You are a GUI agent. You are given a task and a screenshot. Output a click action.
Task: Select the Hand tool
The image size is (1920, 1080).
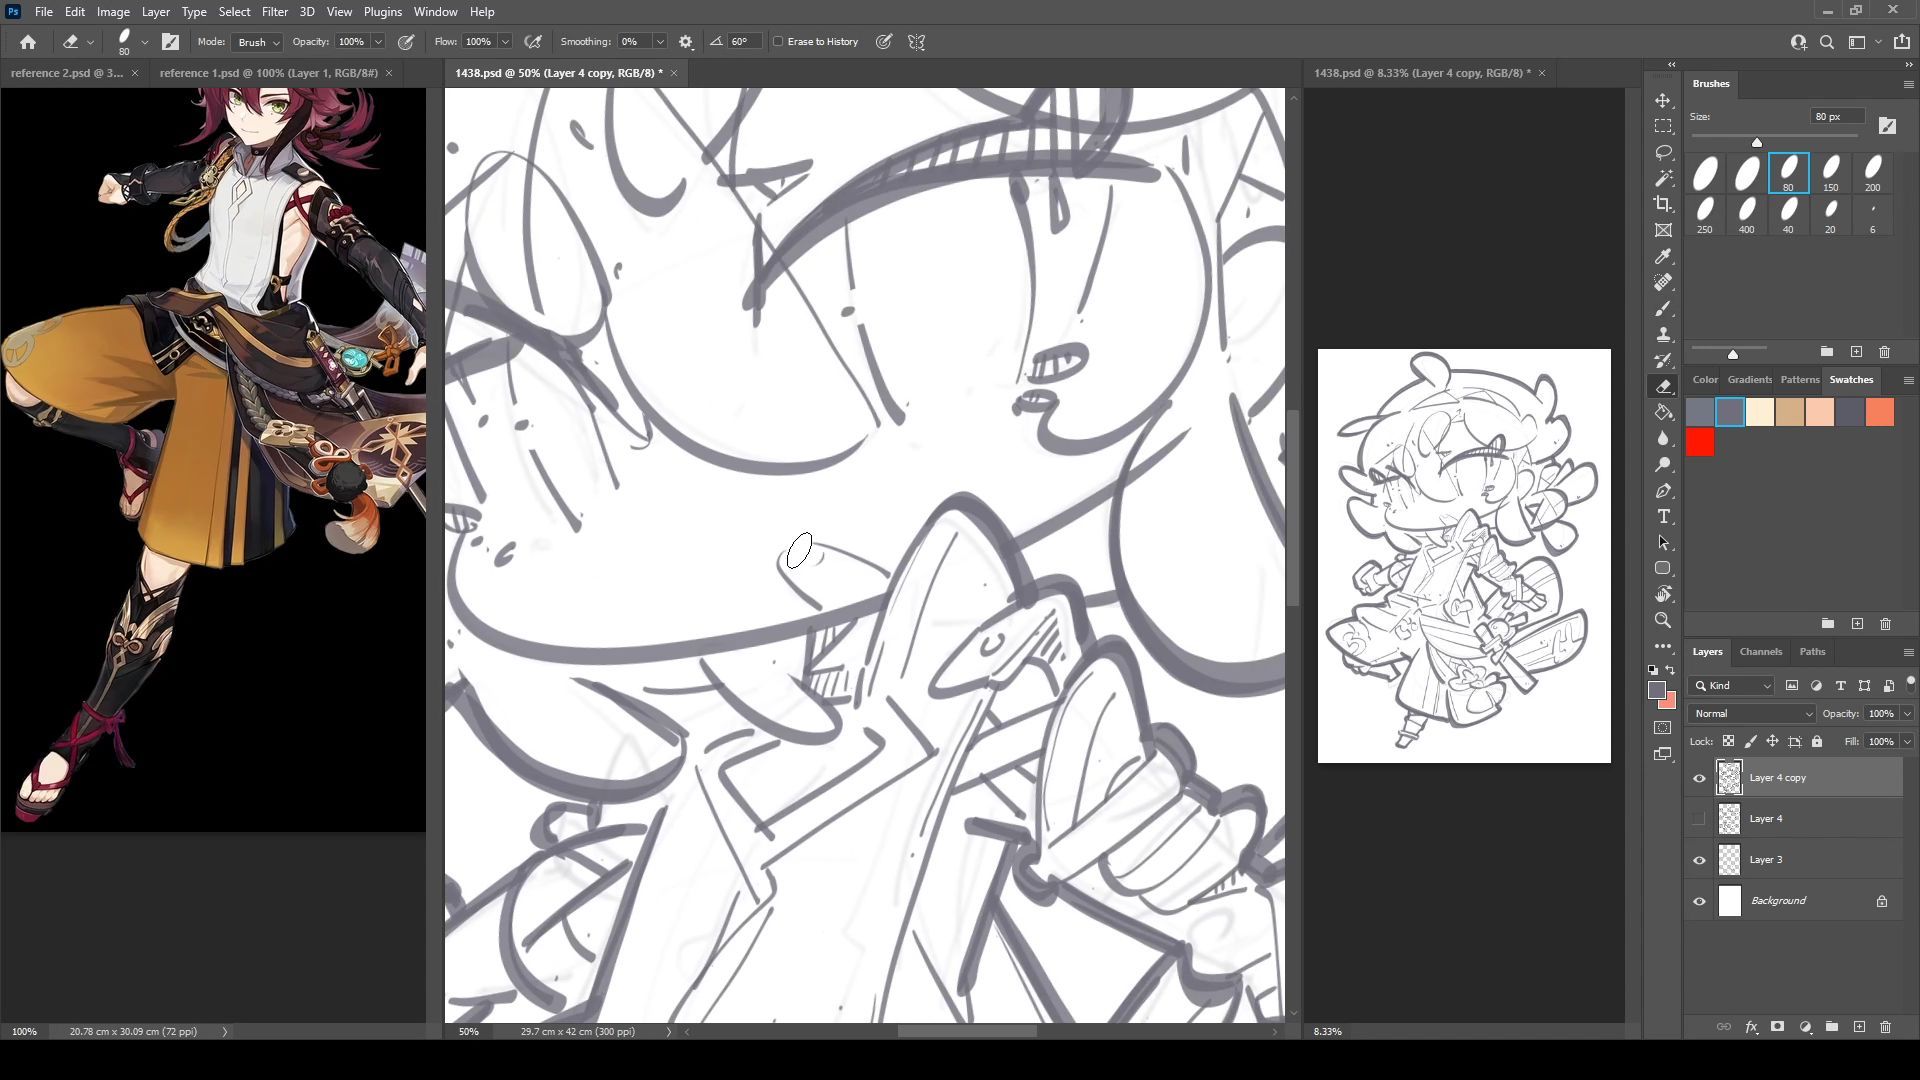tap(1663, 594)
